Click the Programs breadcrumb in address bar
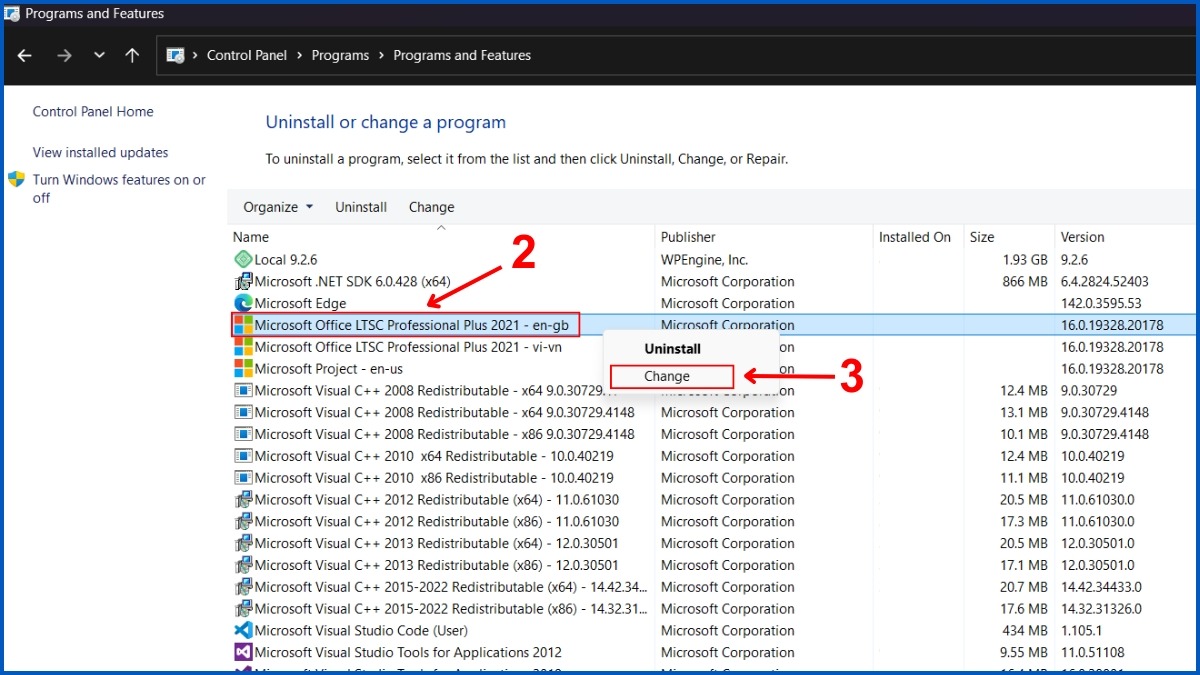The width and height of the screenshot is (1200, 675). (x=340, y=56)
